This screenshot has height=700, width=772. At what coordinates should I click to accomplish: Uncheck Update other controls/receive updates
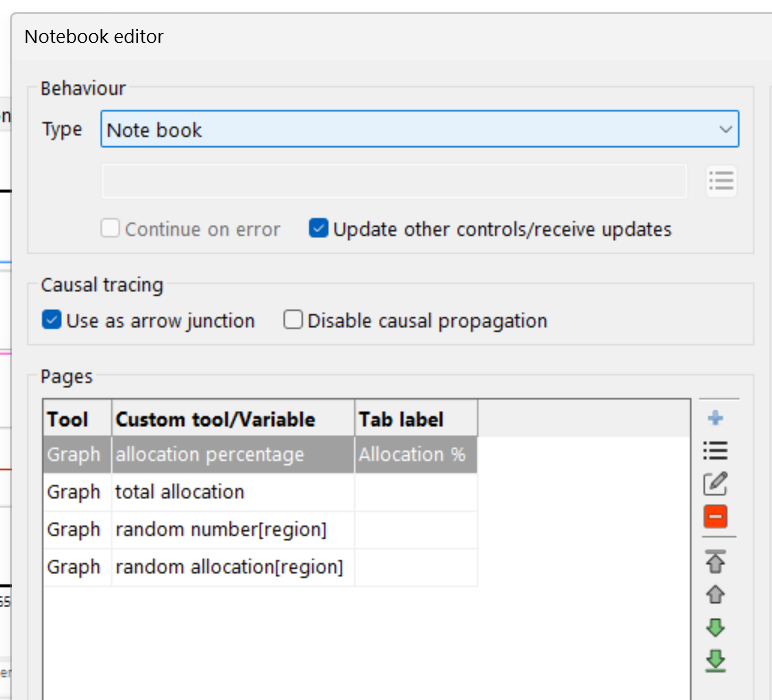point(319,228)
